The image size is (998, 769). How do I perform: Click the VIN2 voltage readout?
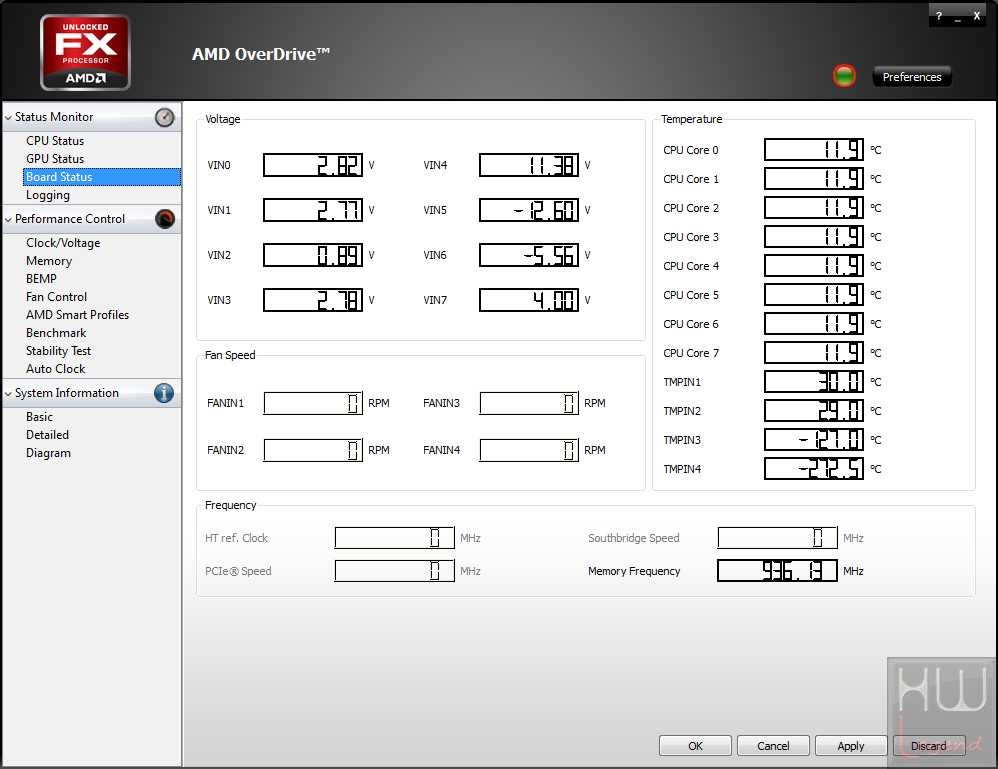click(x=313, y=255)
